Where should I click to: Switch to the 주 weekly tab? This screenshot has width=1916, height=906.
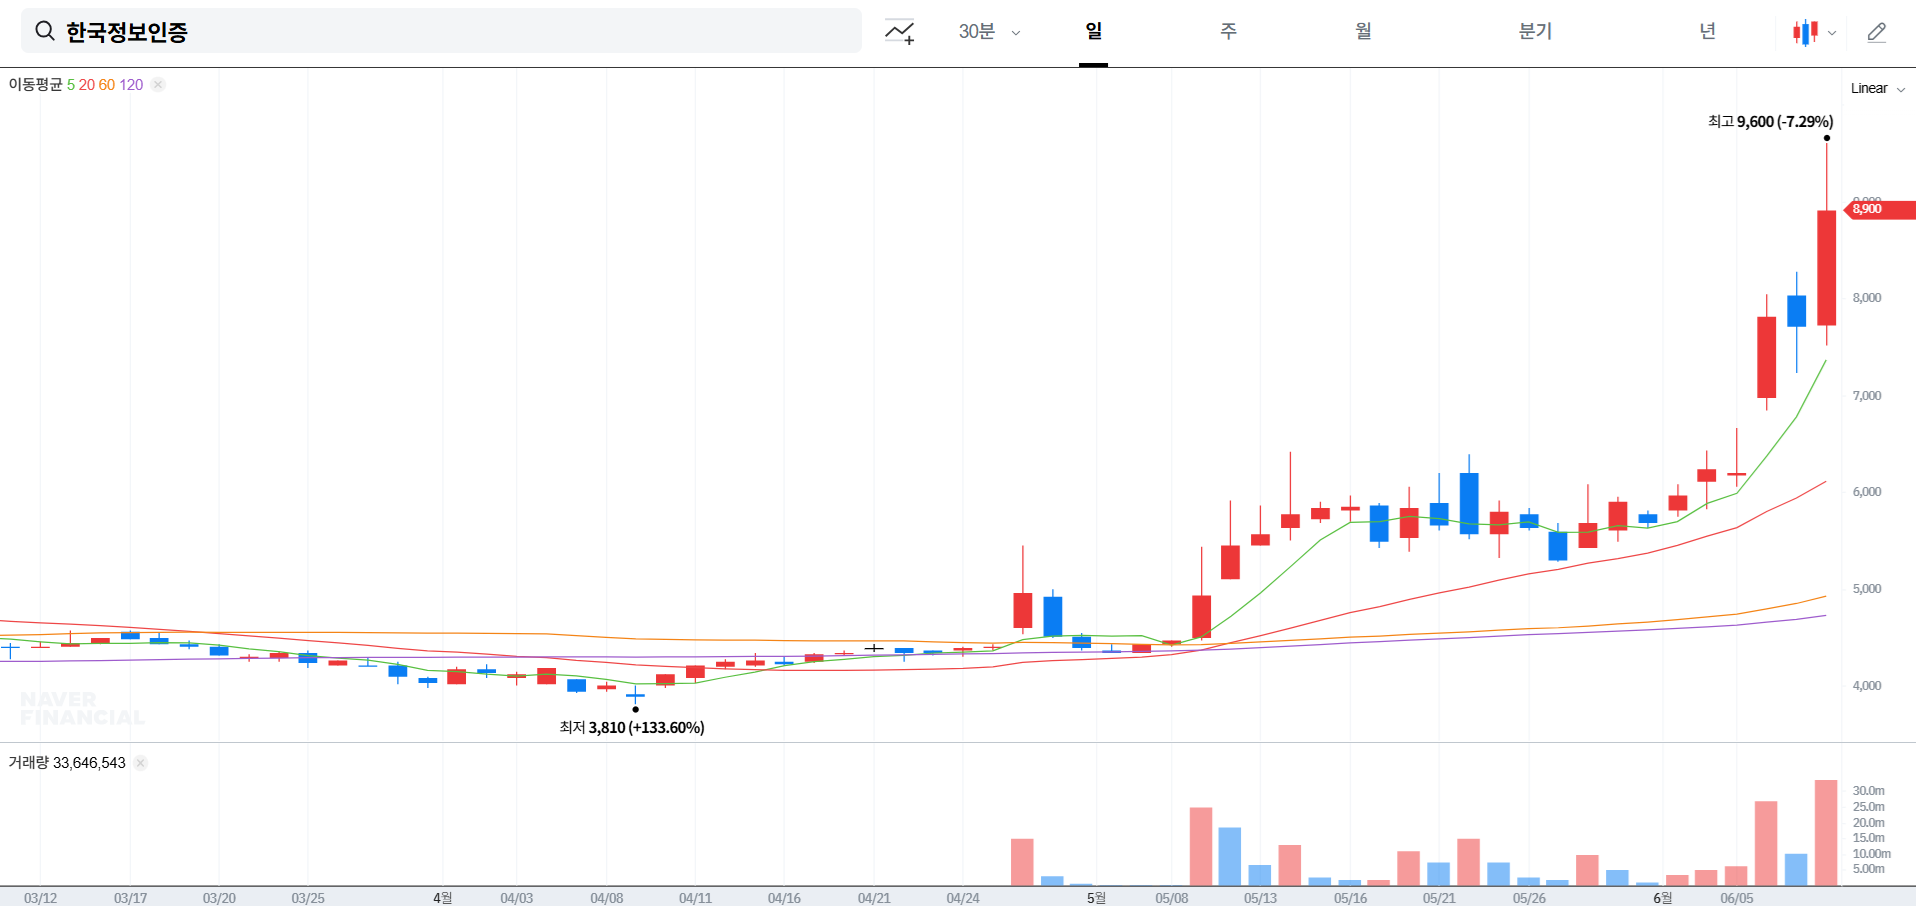click(x=1228, y=31)
